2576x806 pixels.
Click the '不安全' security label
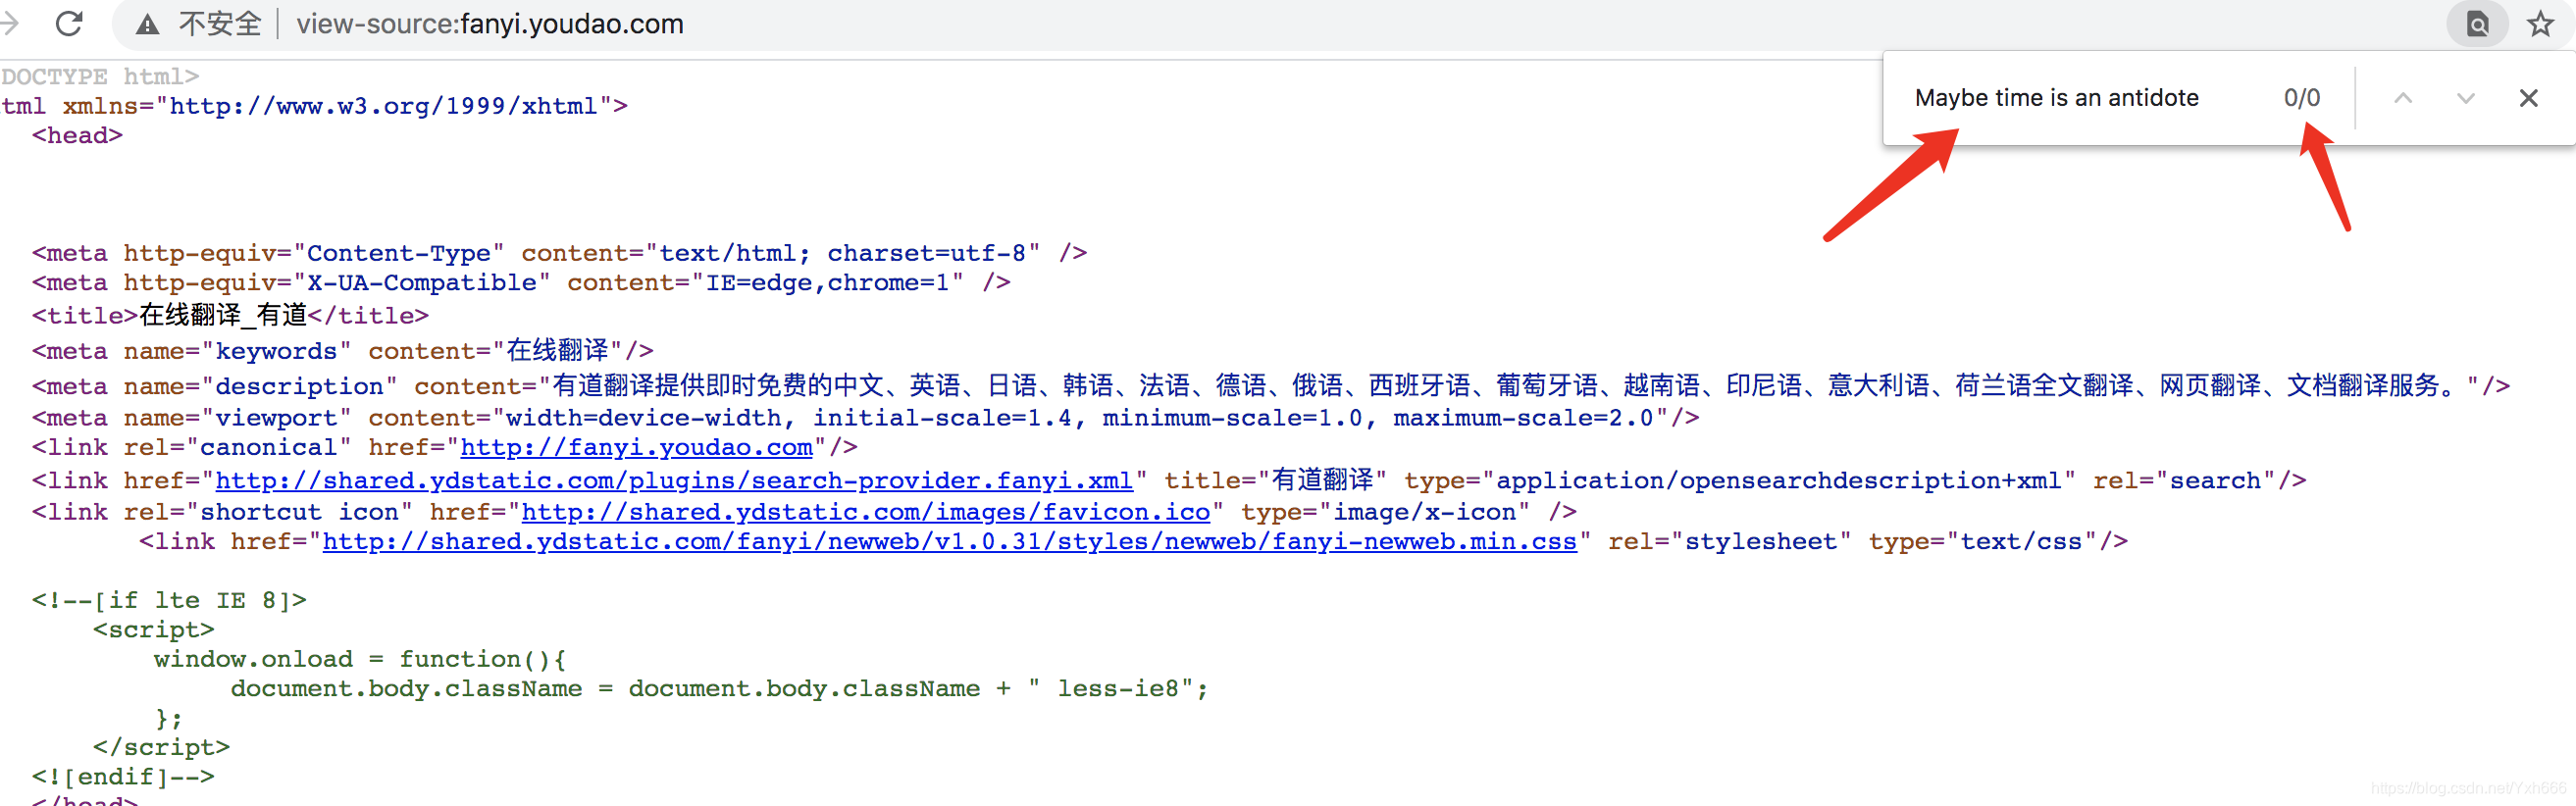pos(220,24)
